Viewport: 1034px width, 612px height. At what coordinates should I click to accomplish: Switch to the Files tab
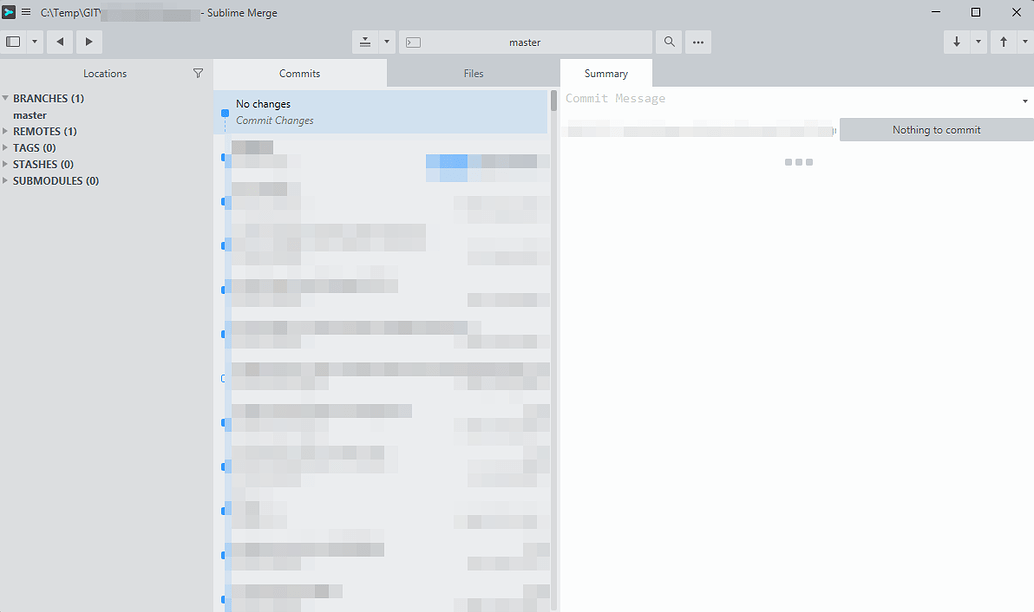coord(473,73)
